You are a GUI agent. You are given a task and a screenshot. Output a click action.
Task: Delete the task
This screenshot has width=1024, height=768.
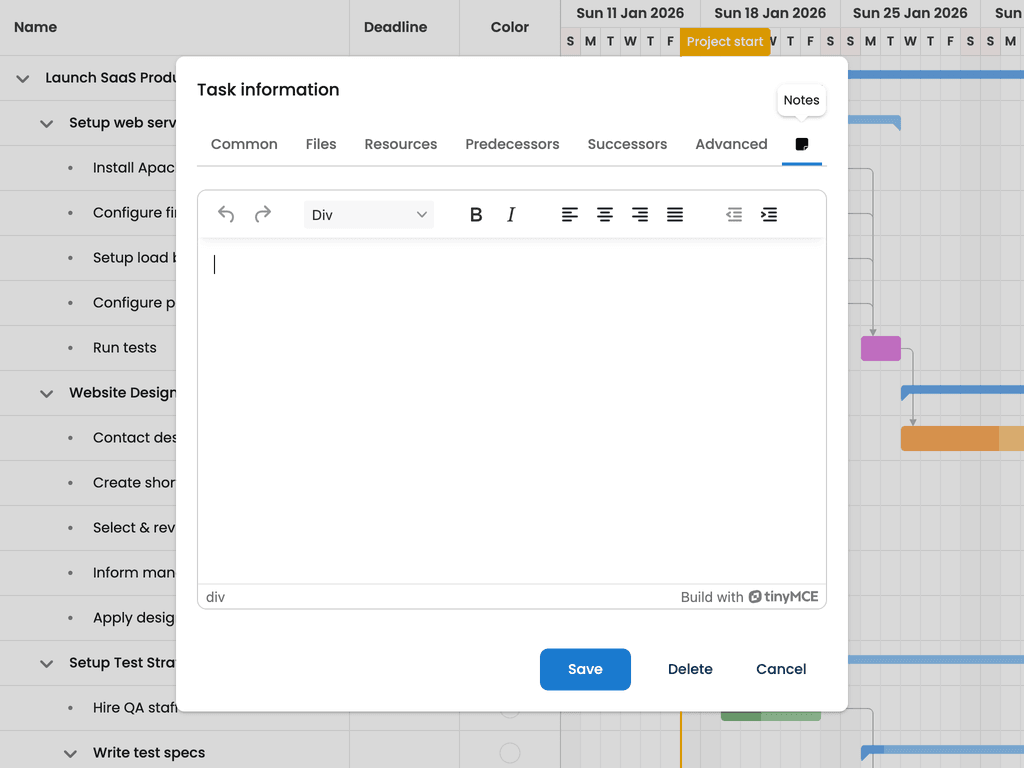click(x=690, y=669)
